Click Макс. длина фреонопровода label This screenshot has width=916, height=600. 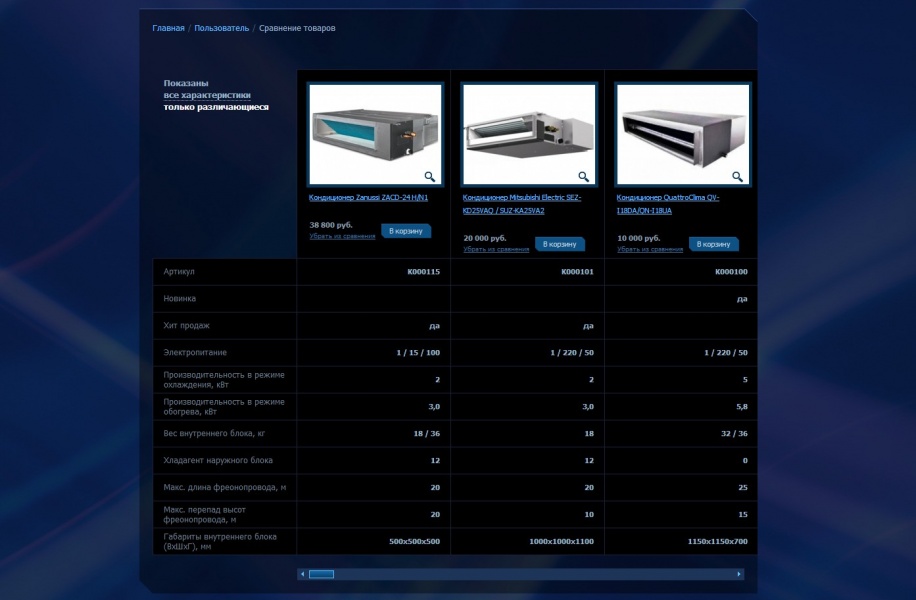225,487
